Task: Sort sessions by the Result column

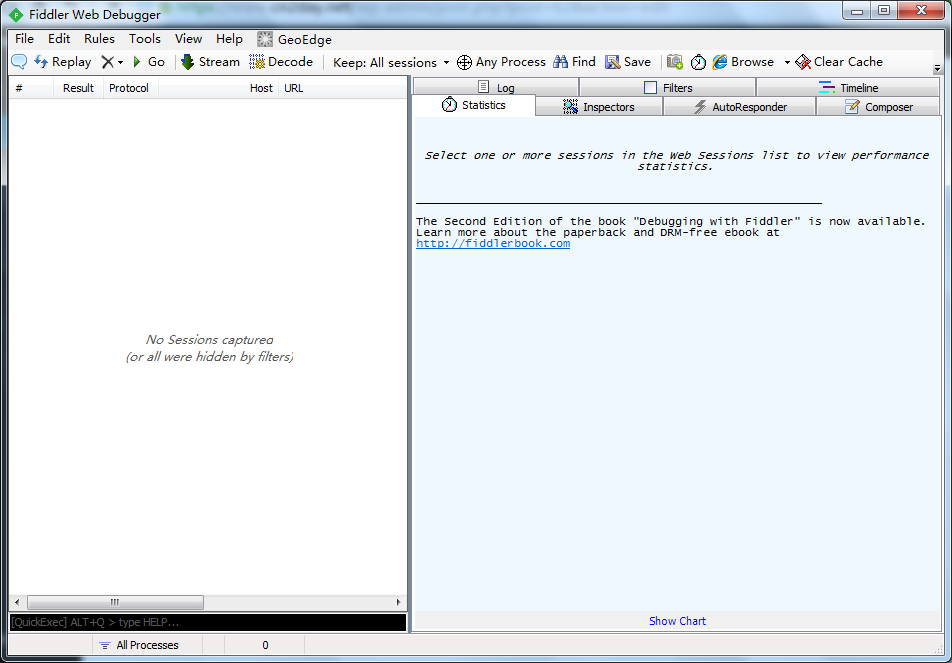Action: (78, 88)
